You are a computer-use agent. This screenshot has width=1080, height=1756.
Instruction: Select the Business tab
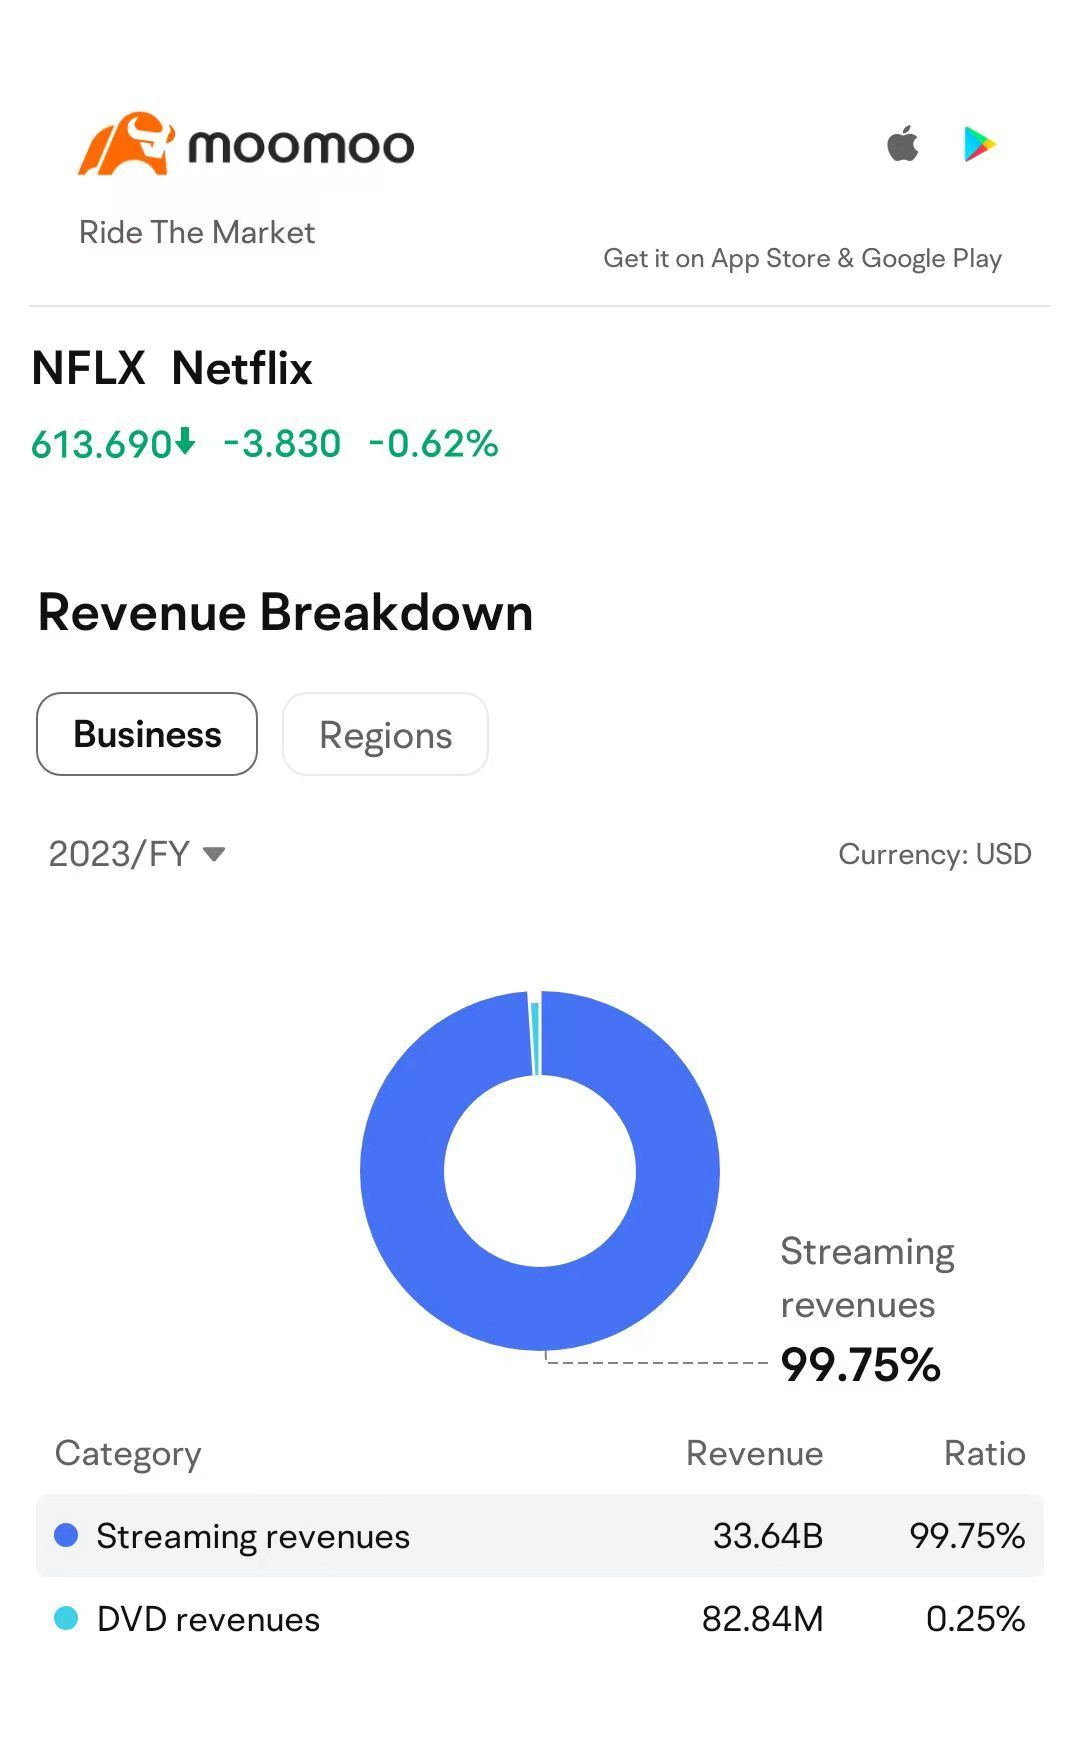pos(147,734)
